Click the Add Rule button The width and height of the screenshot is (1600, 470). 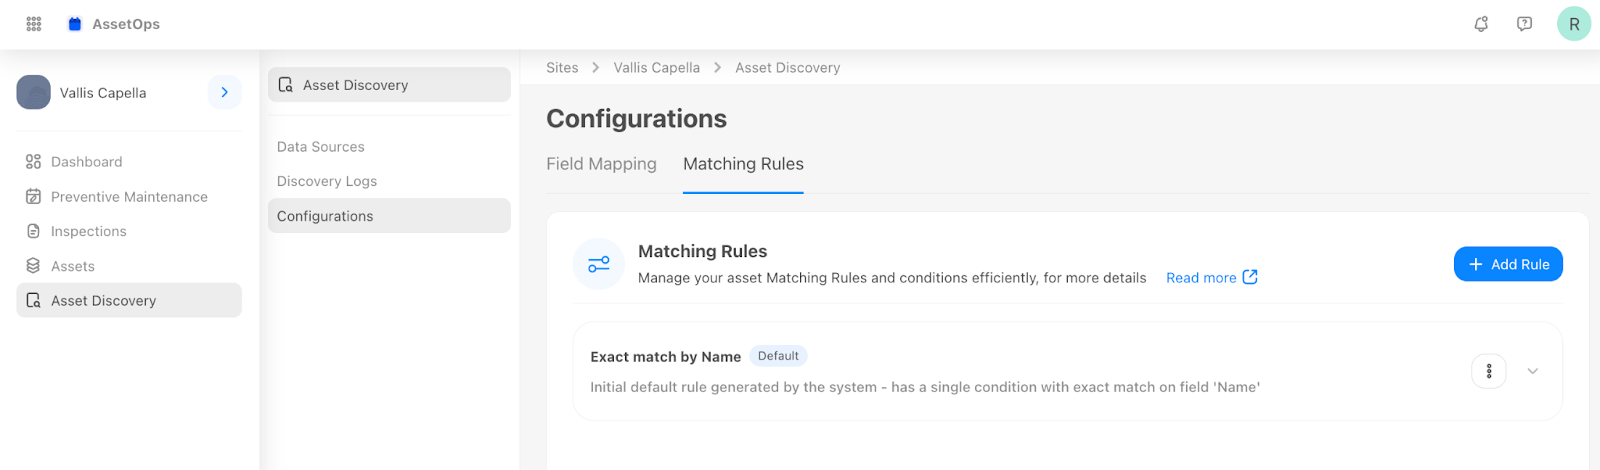tap(1508, 264)
